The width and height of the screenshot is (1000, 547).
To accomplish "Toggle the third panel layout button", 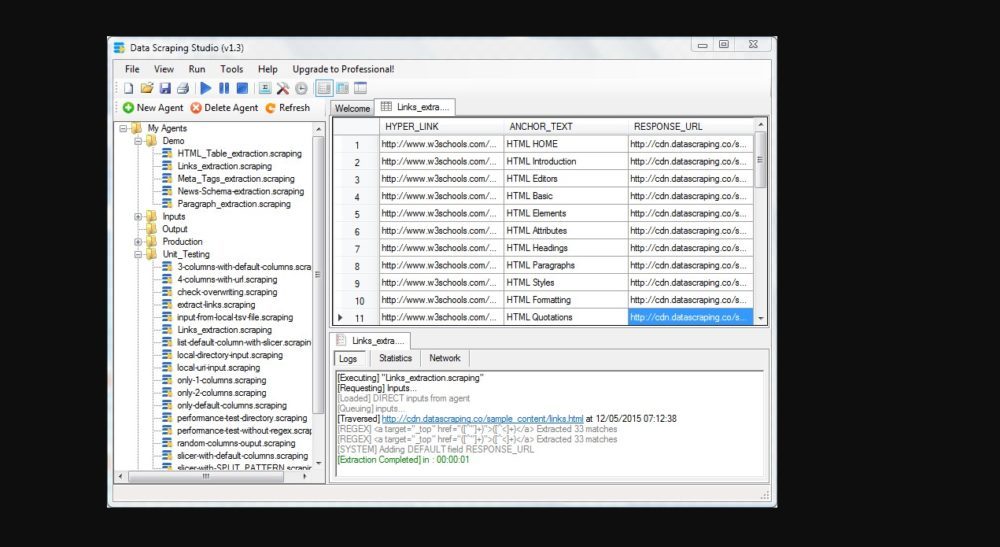I will click(x=360, y=88).
